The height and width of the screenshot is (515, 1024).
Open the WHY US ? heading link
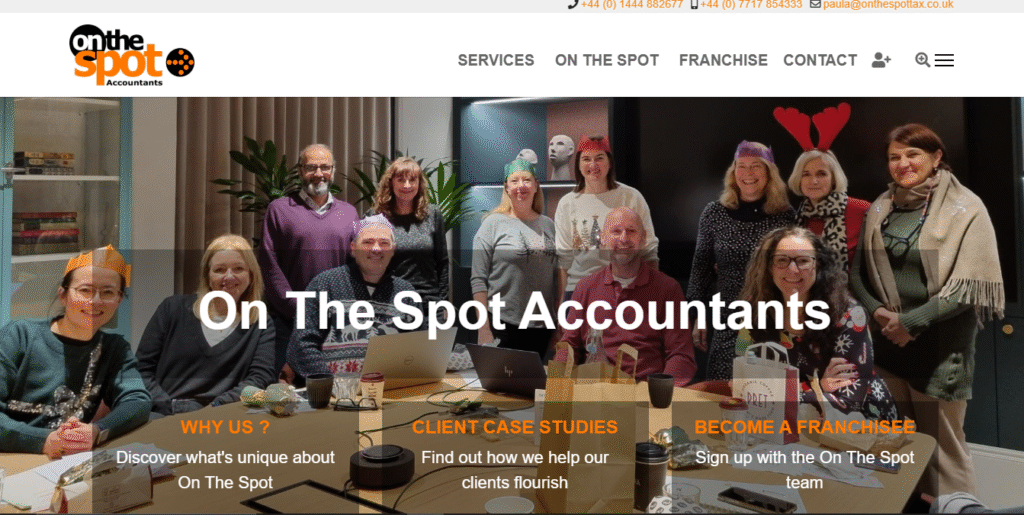225,427
